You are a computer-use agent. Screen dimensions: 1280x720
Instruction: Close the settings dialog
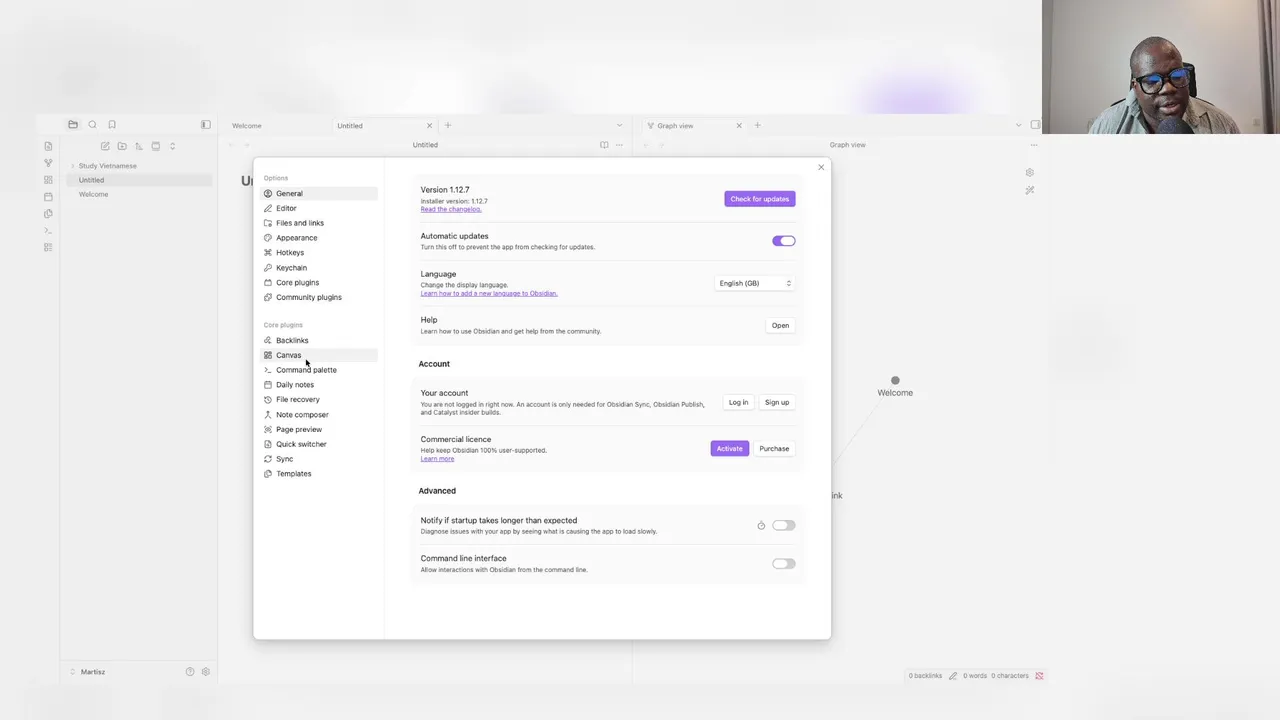(x=821, y=167)
